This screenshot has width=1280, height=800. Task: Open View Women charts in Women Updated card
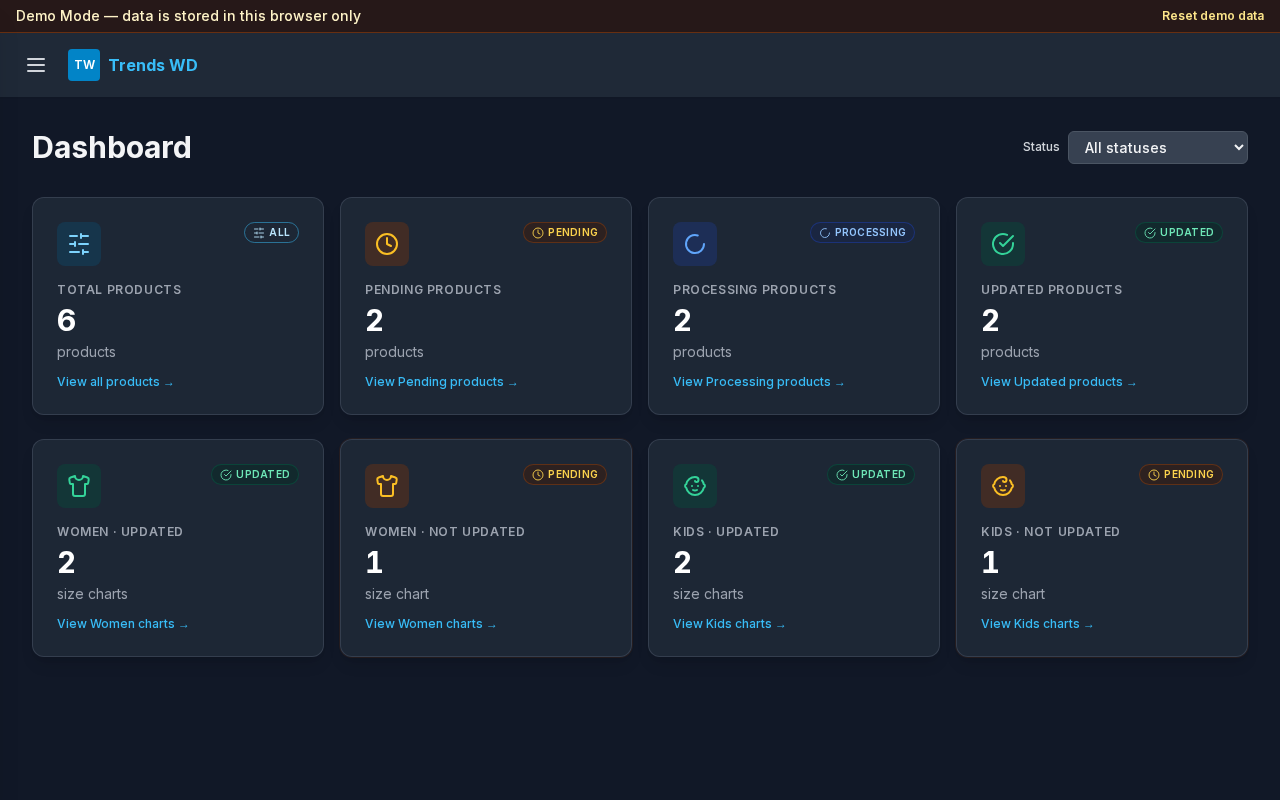click(123, 624)
